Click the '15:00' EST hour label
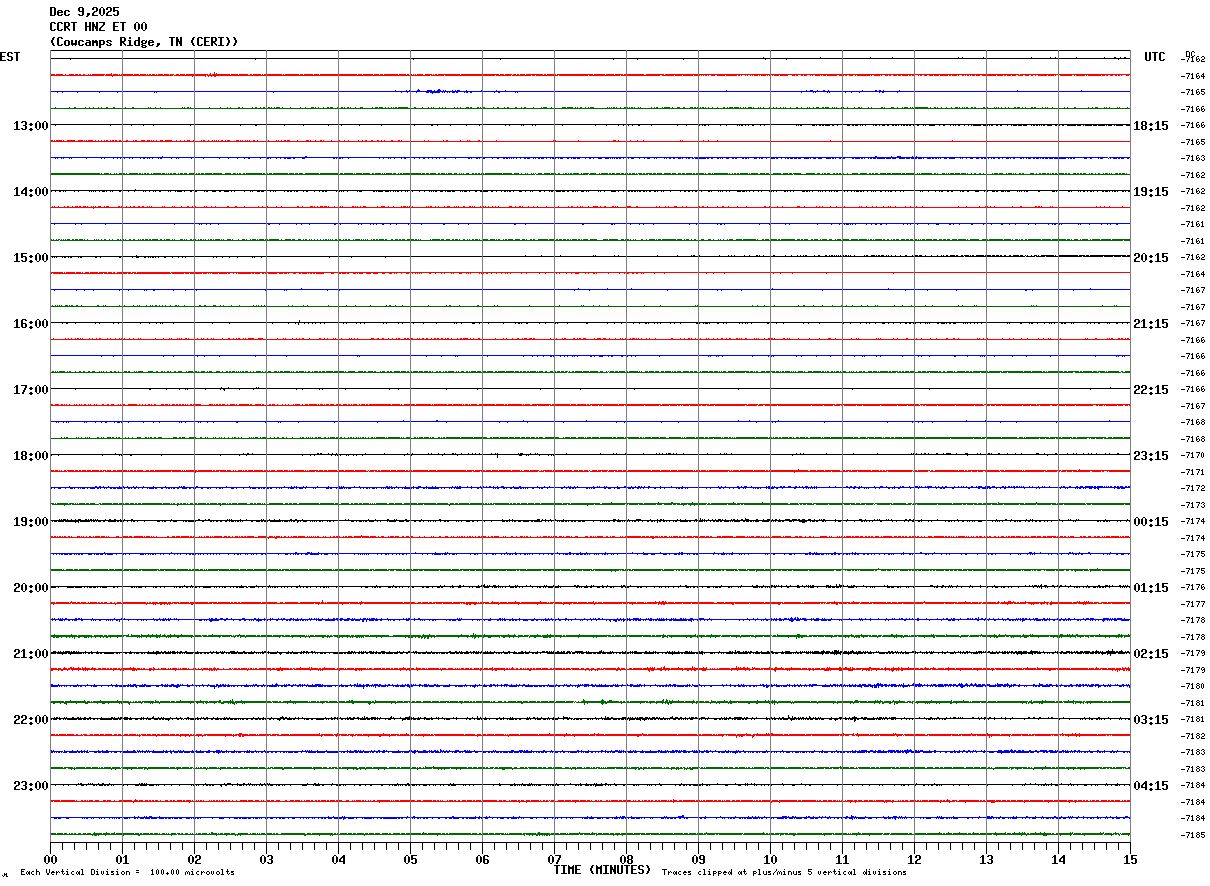 coord(30,258)
